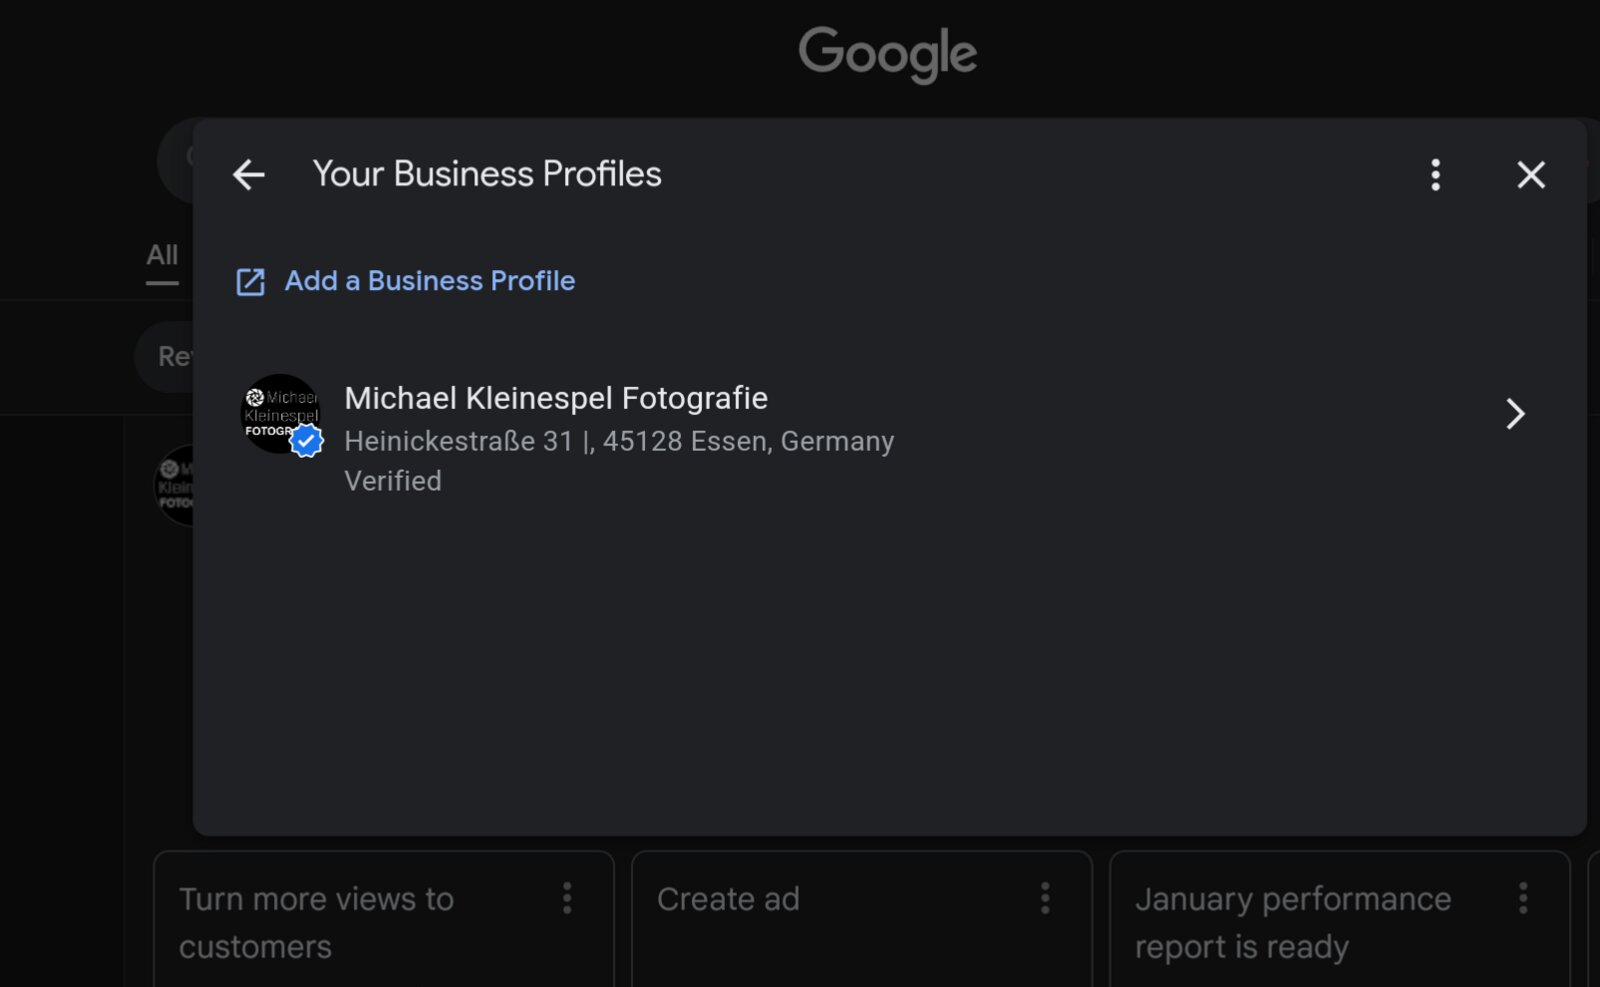The height and width of the screenshot is (987, 1600).
Task: Go back using the left arrow icon
Action: tap(249, 175)
